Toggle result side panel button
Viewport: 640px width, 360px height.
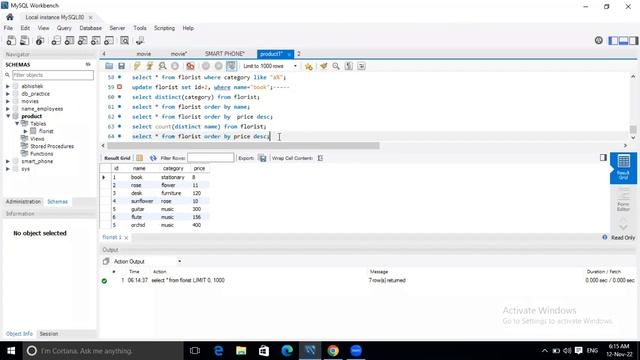pyautogui.click(x=603, y=158)
